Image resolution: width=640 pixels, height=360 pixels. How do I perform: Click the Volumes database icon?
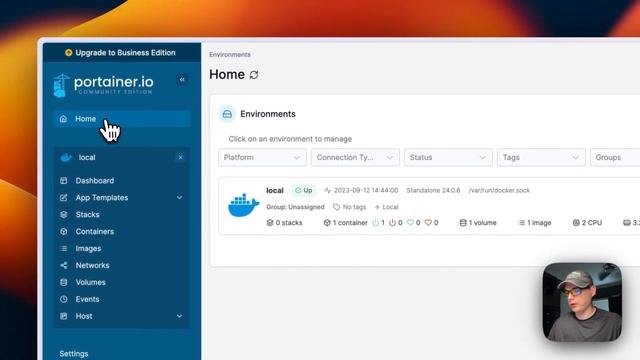click(x=64, y=282)
